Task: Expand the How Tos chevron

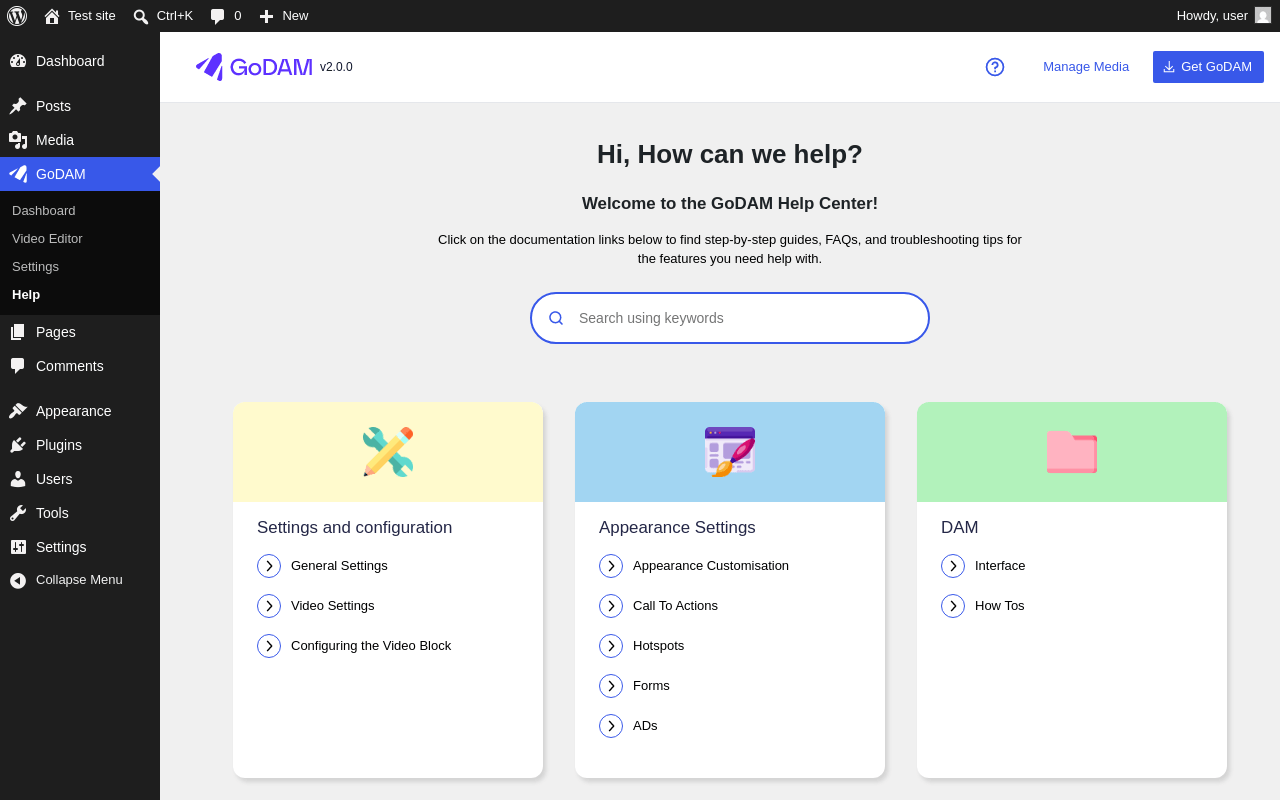Action: coord(953,606)
